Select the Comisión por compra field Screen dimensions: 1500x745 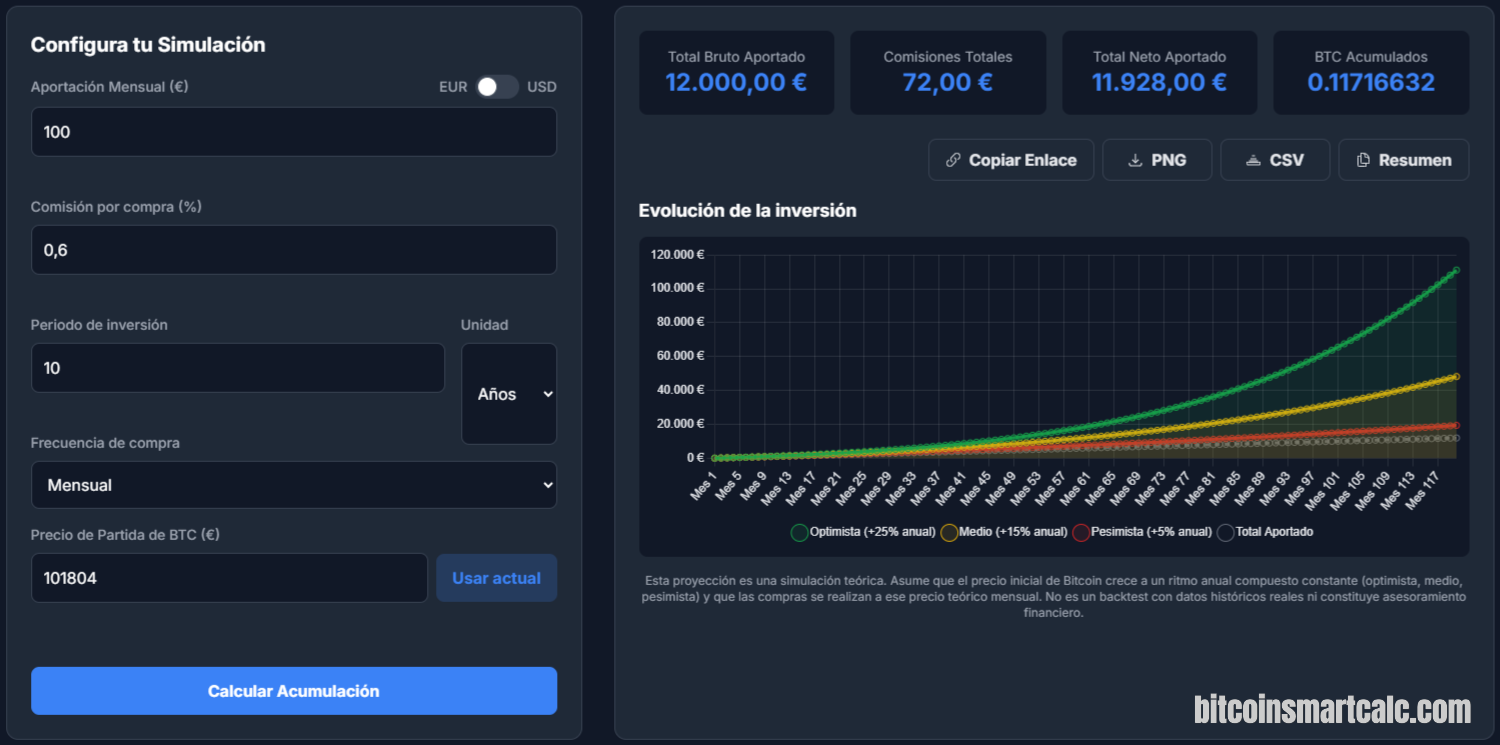294,250
